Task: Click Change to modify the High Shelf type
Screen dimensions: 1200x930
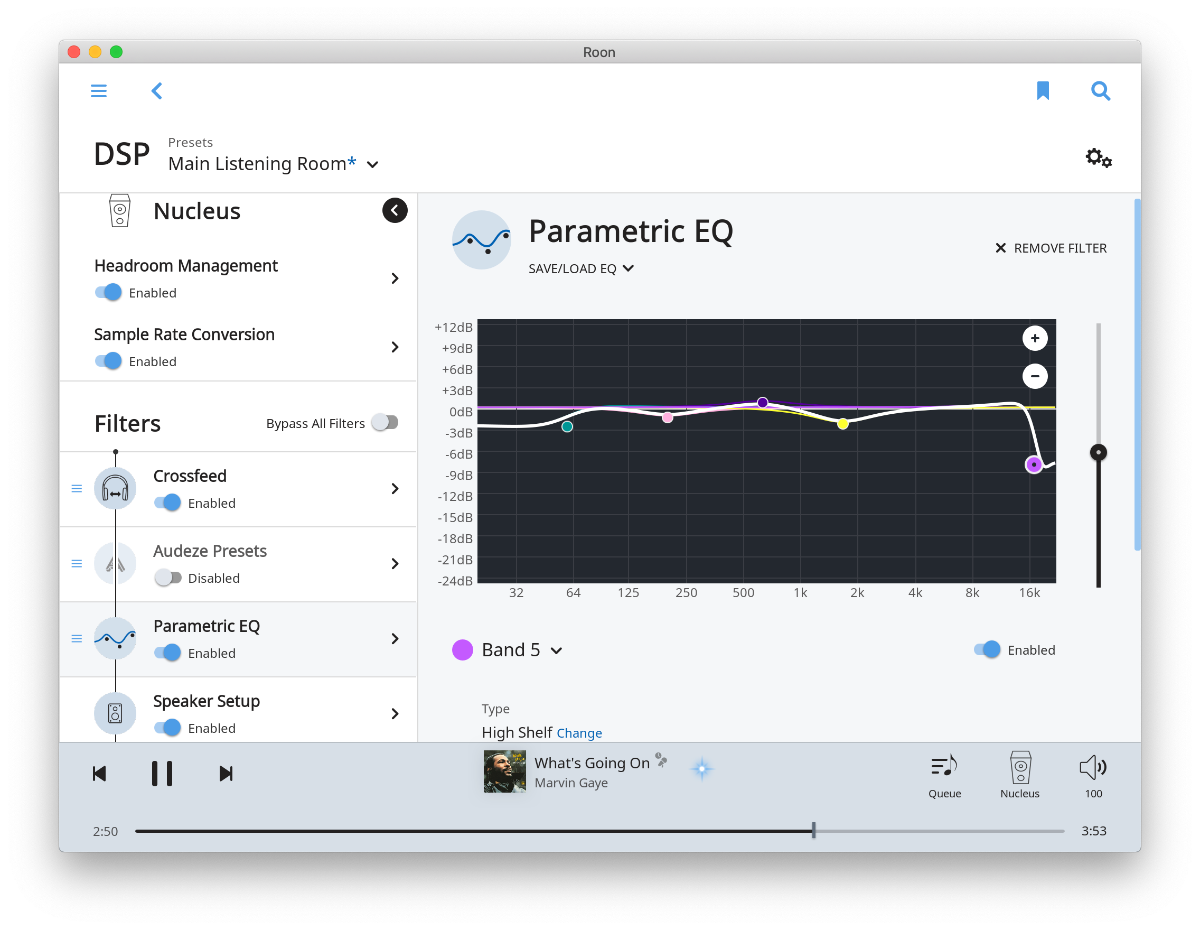Action: (580, 733)
